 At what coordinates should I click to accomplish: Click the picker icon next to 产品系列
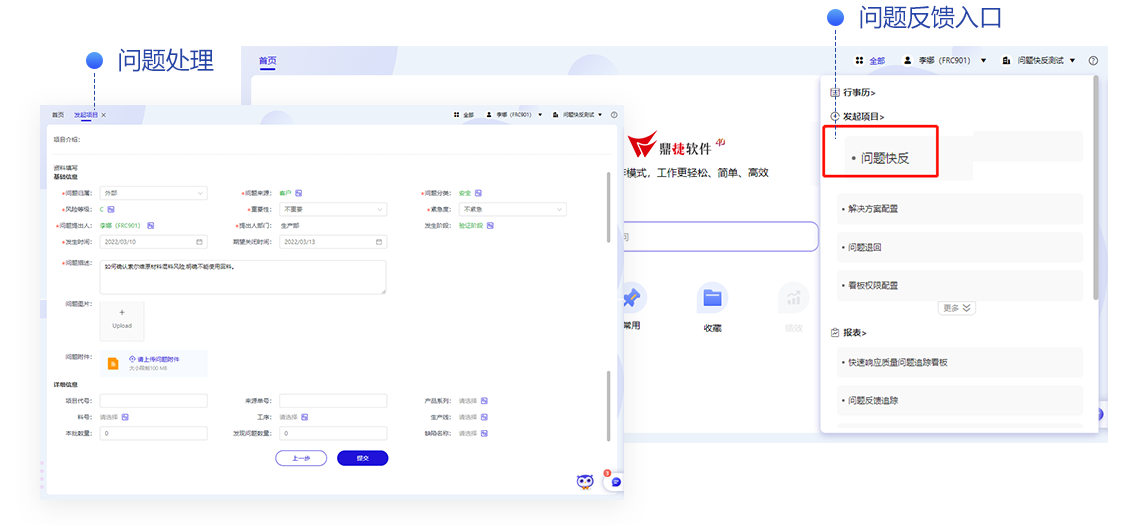(x=484, y=401)
